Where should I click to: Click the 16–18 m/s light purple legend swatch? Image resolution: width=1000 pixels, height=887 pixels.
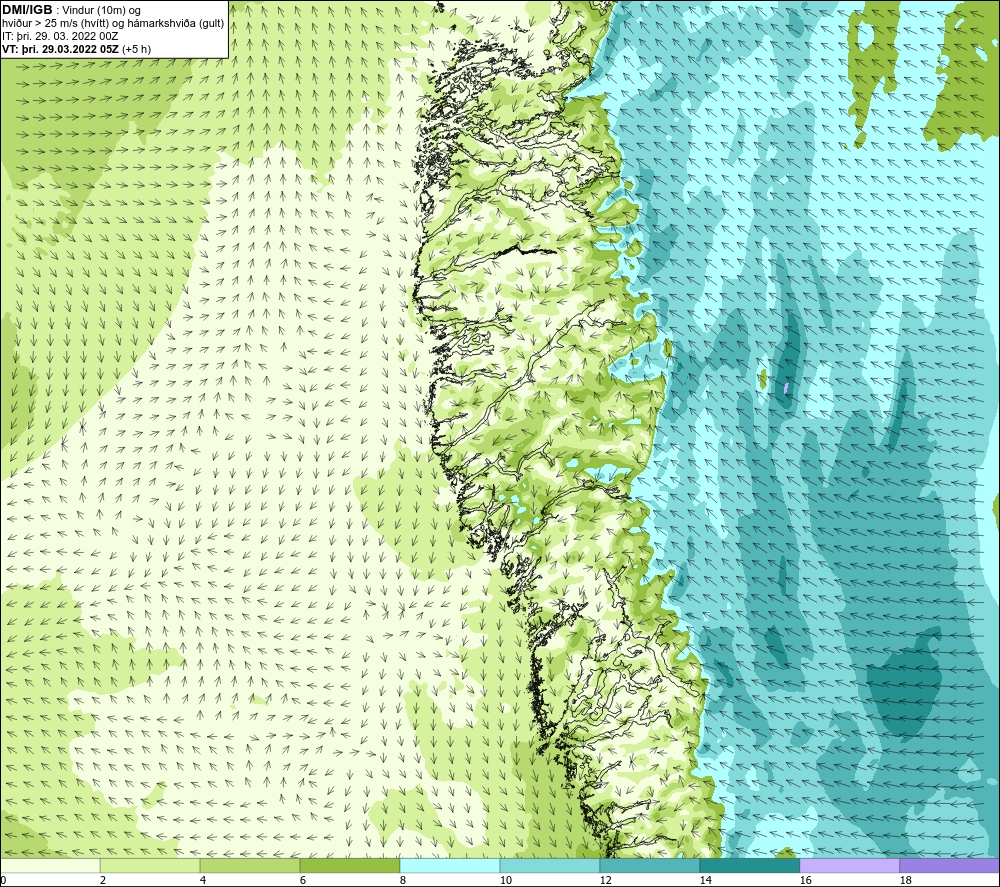click(x=849, y=865)
